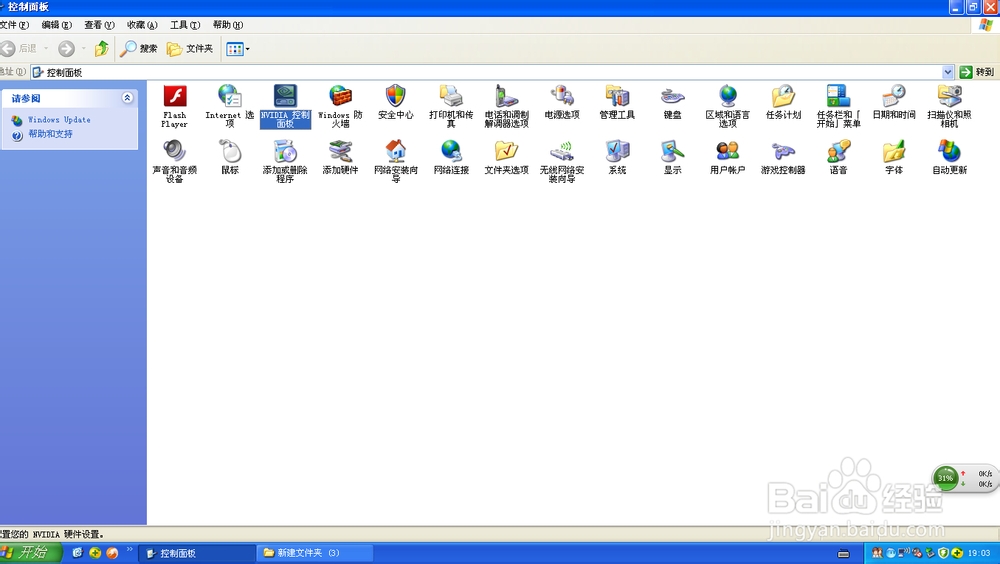Expand the address bar dropdown
Image resolution: width=1000 pixels, height=564 pixels.
click(948, 72)
